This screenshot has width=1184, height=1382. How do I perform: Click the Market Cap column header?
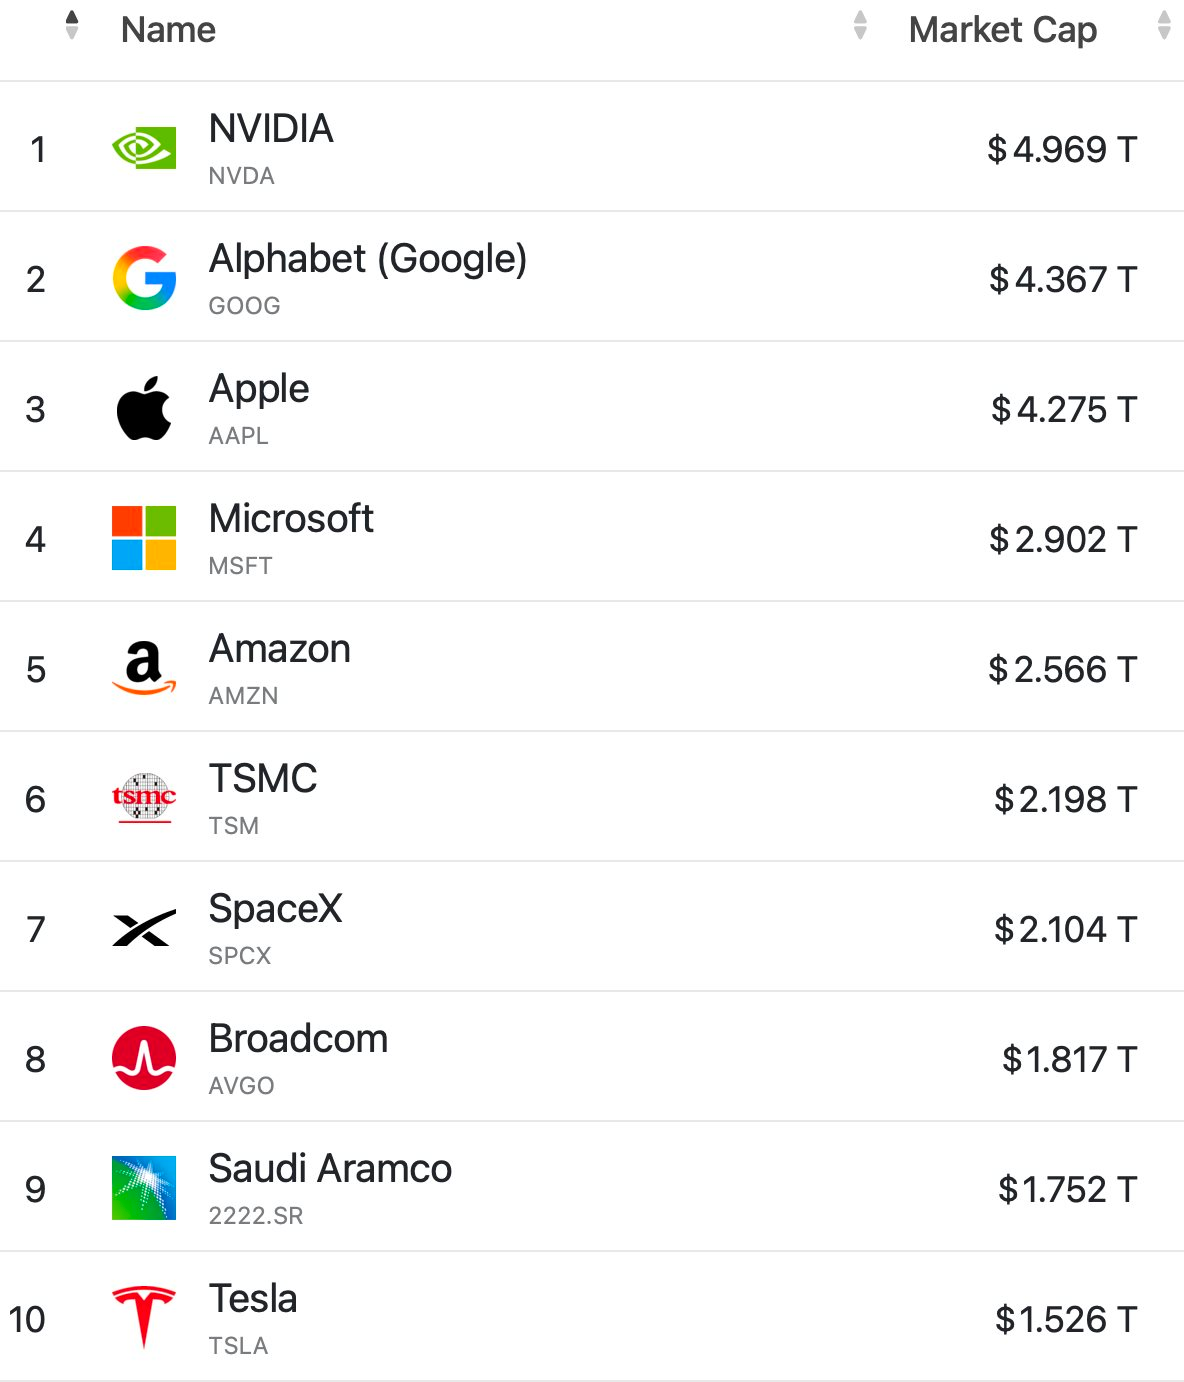click(x=1003, y=30)
